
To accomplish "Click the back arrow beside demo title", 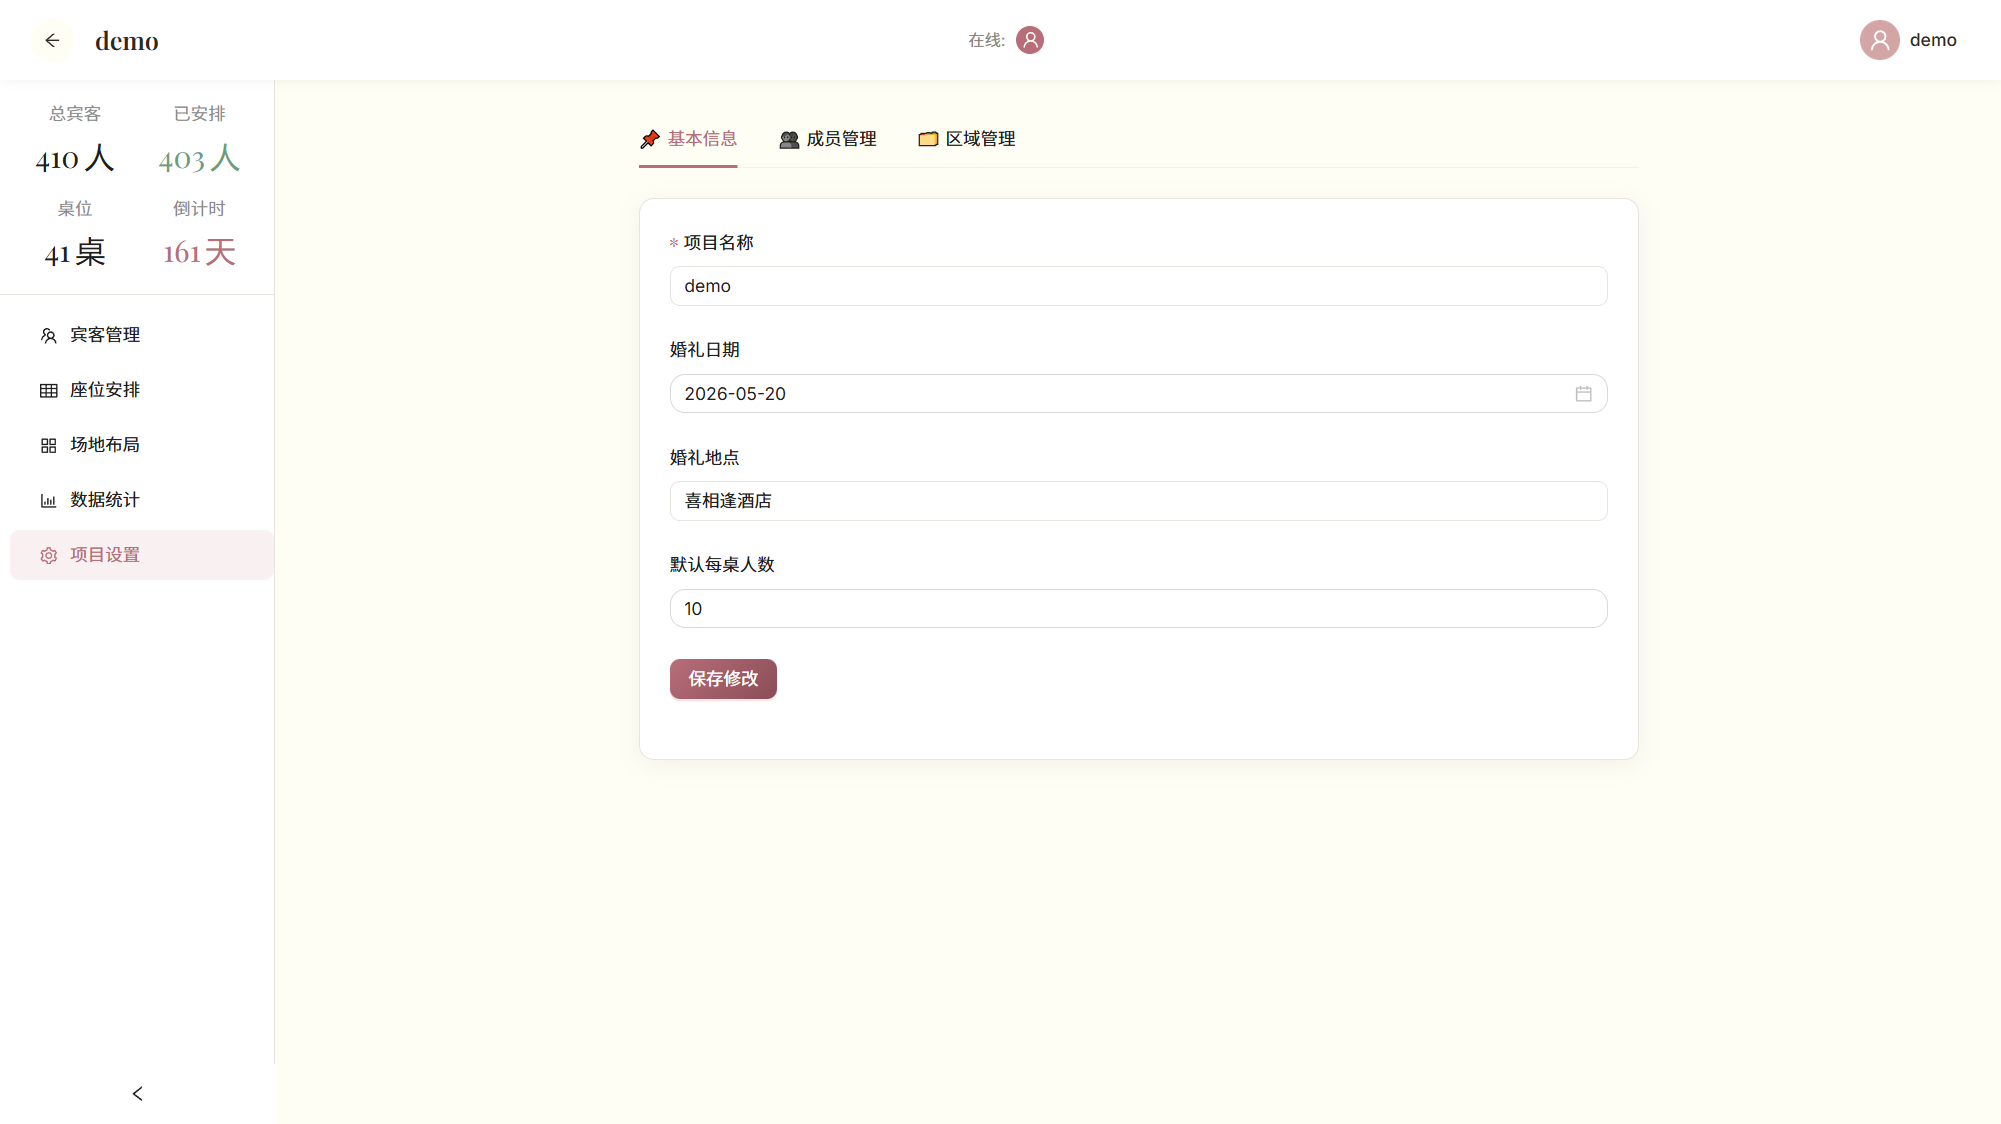I will coord(52,40).
